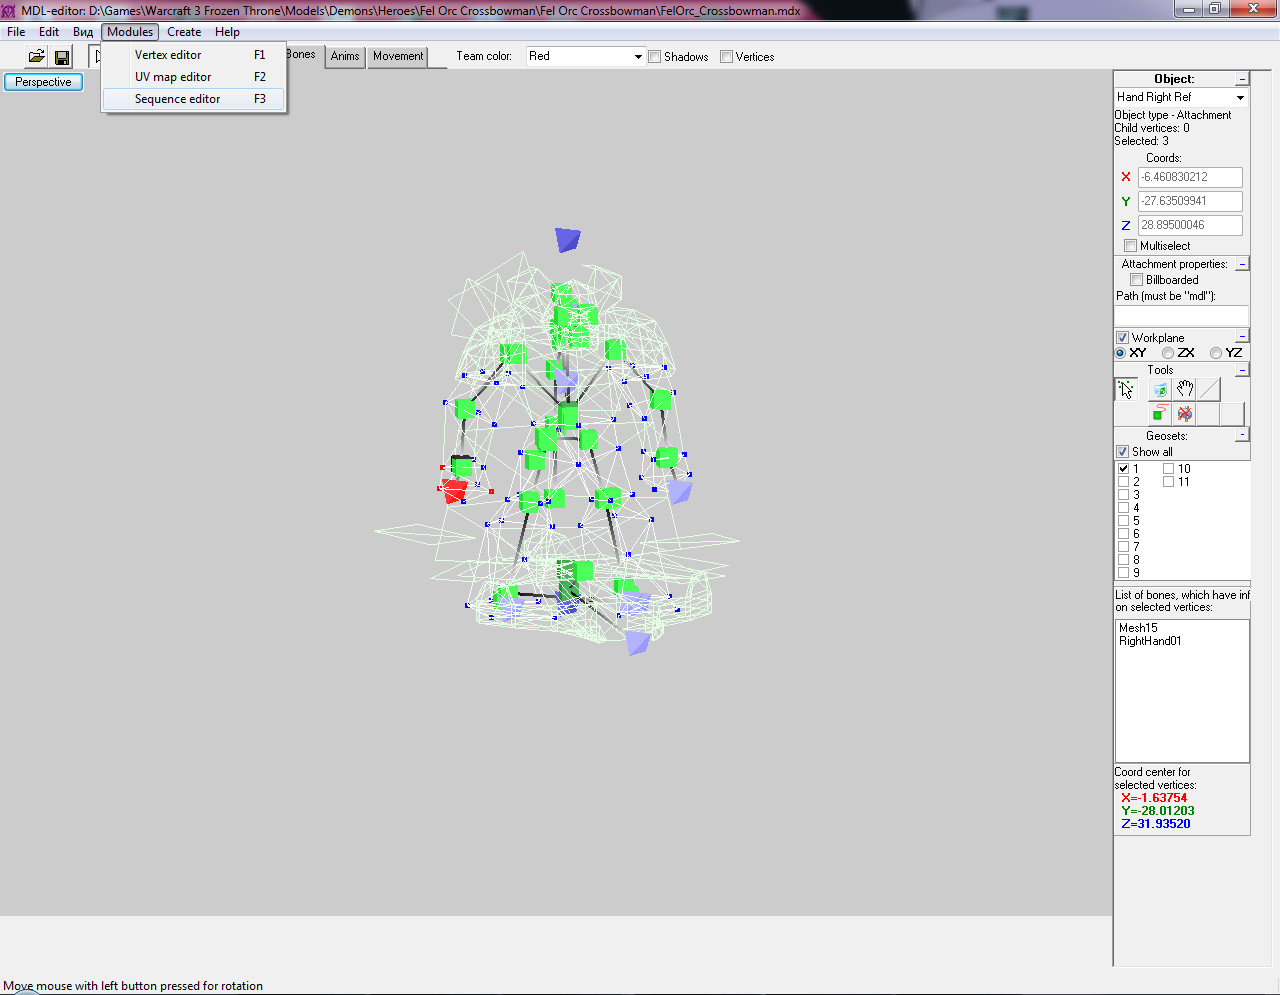The width and height of the screenshot is (1280, 995).
Task: Select Mesh15 in the bones list
Action: click(x=1138, y=628)
